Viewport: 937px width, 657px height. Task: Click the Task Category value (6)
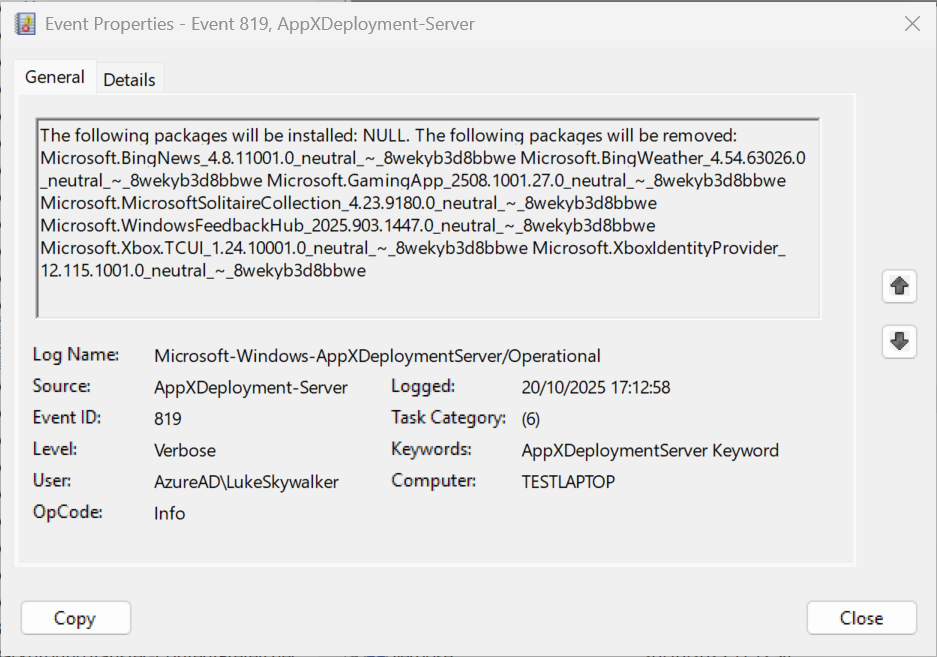[530, 419]
